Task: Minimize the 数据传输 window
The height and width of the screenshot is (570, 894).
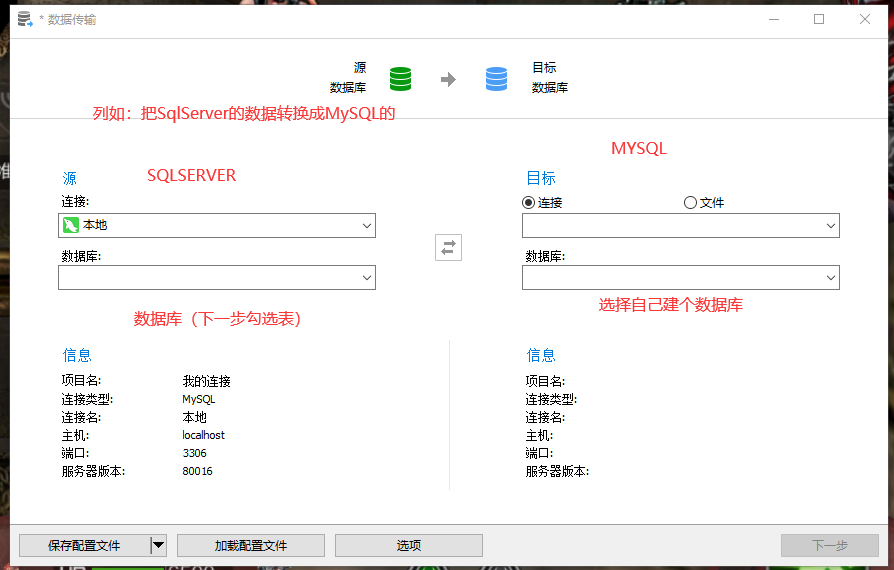Action: pos(774,19)
